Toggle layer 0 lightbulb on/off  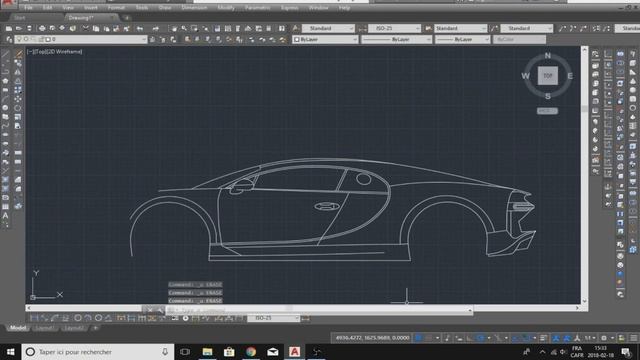pos(19,40)
